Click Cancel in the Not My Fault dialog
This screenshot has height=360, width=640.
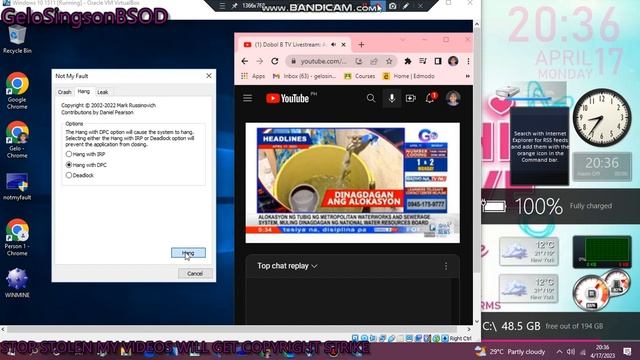tap(195, 273)
